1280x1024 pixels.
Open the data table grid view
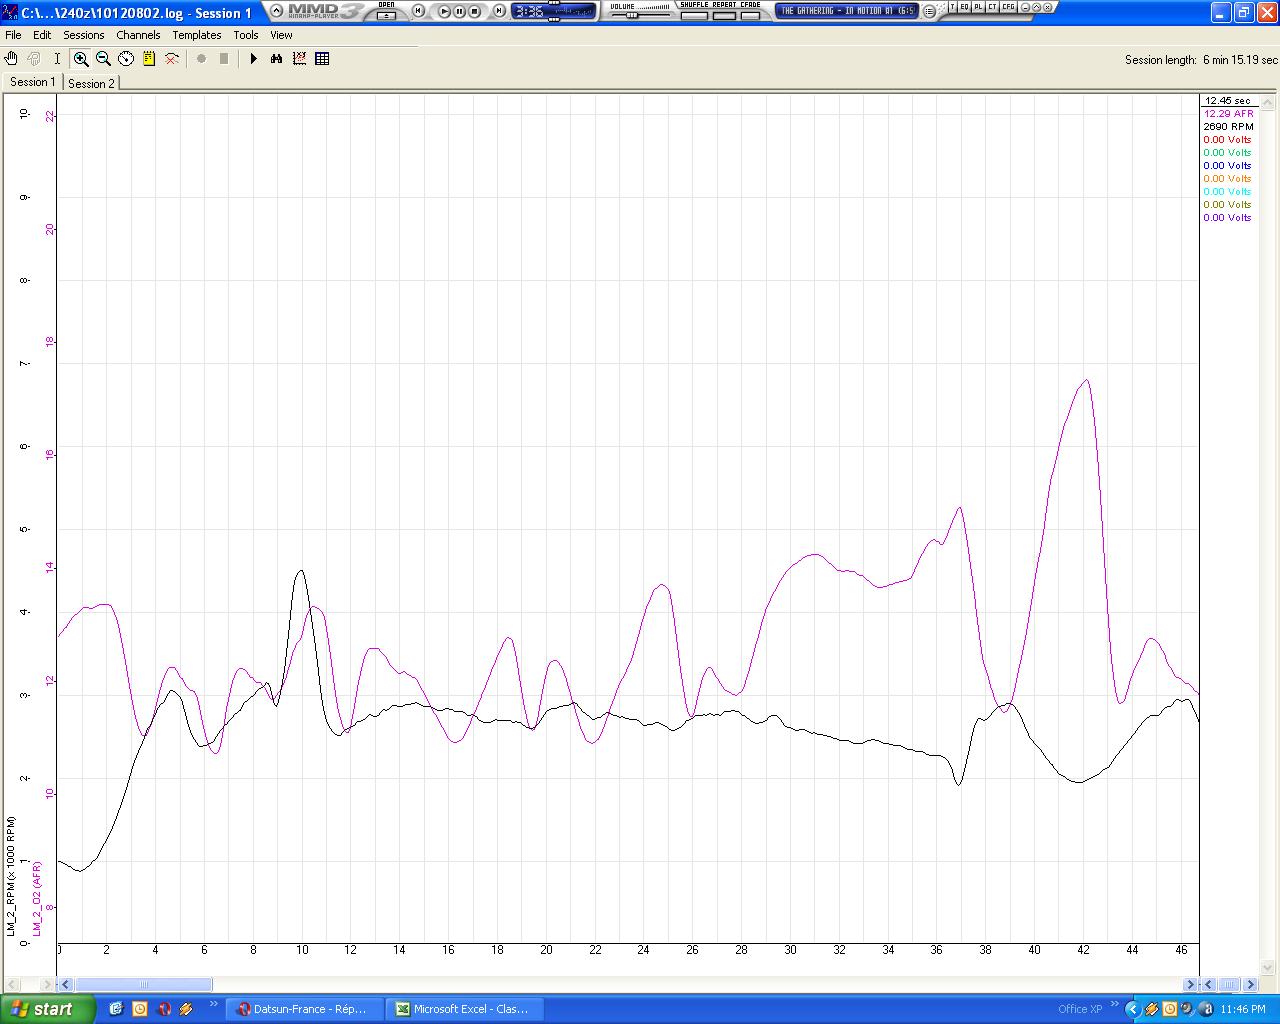(x=322, y=59)
